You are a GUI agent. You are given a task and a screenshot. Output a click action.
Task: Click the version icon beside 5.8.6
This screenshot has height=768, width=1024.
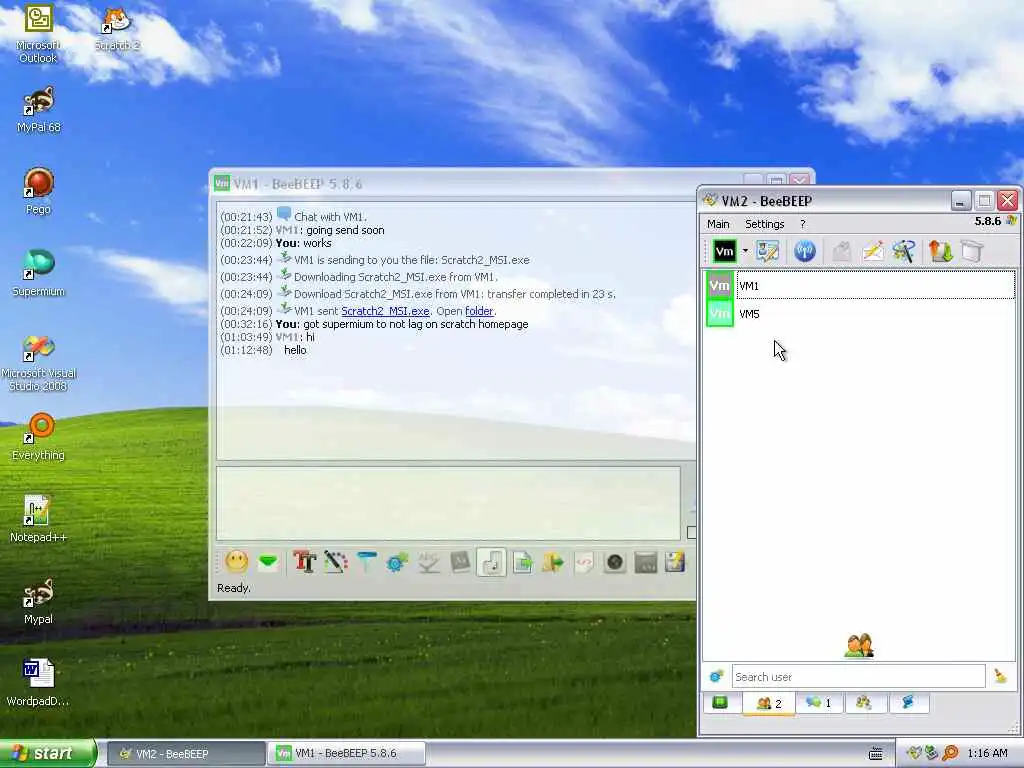tap(1011, 221)
